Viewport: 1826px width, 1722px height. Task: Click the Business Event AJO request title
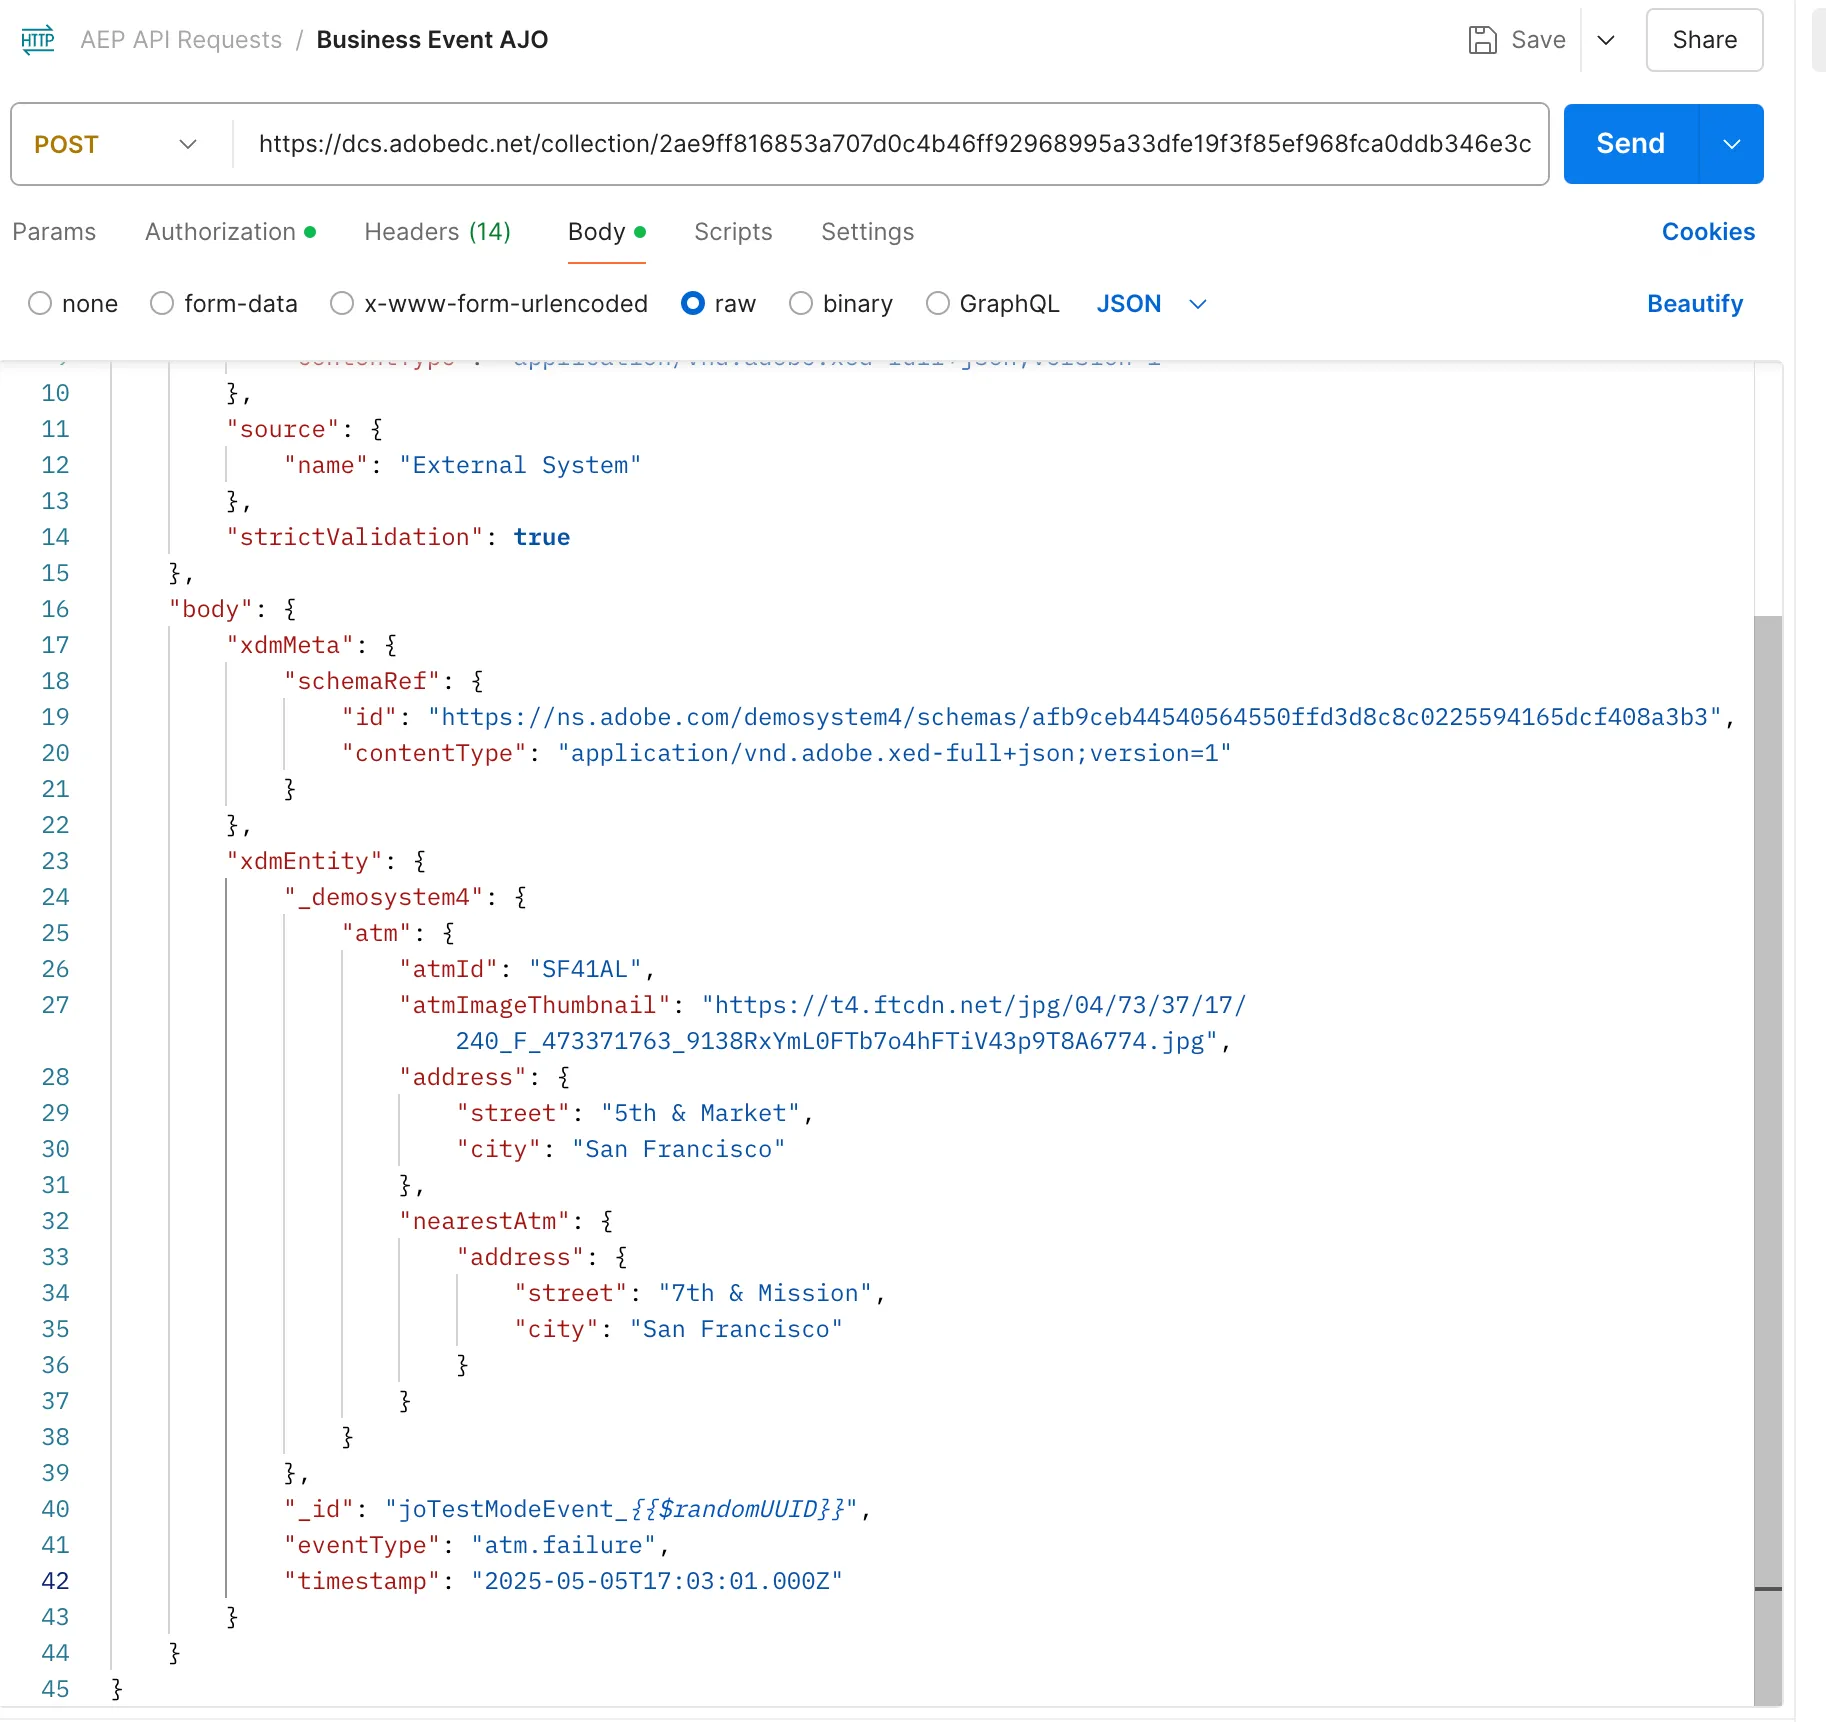pyautogui.click(x=432, y=40)
